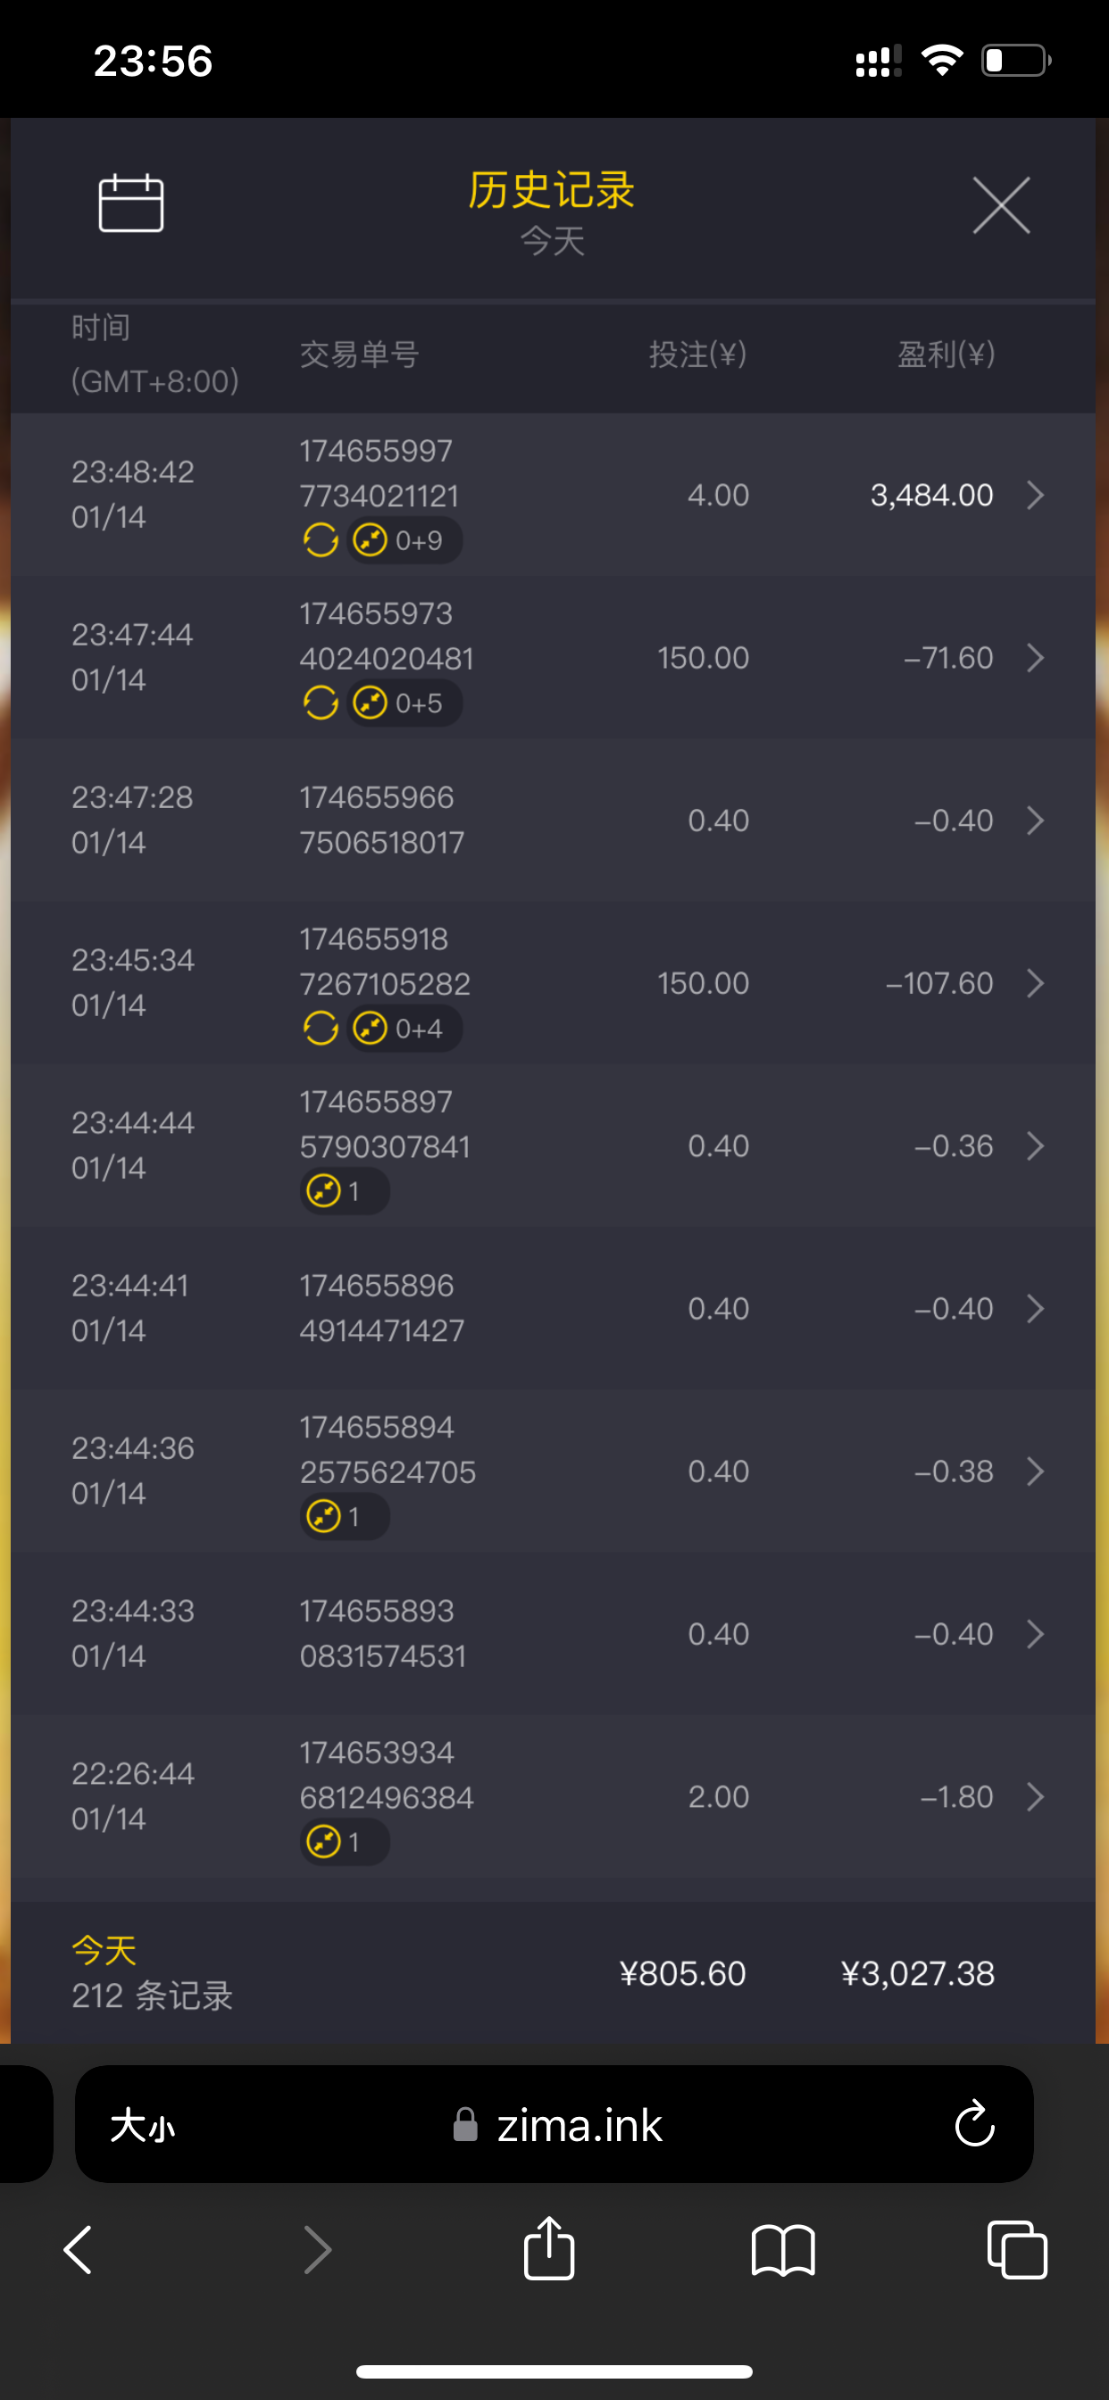Image resolution: width=1109 pixels, height=2400 pixels.
Task: Show all open Safari tabs
Action: [1017, 2250]
